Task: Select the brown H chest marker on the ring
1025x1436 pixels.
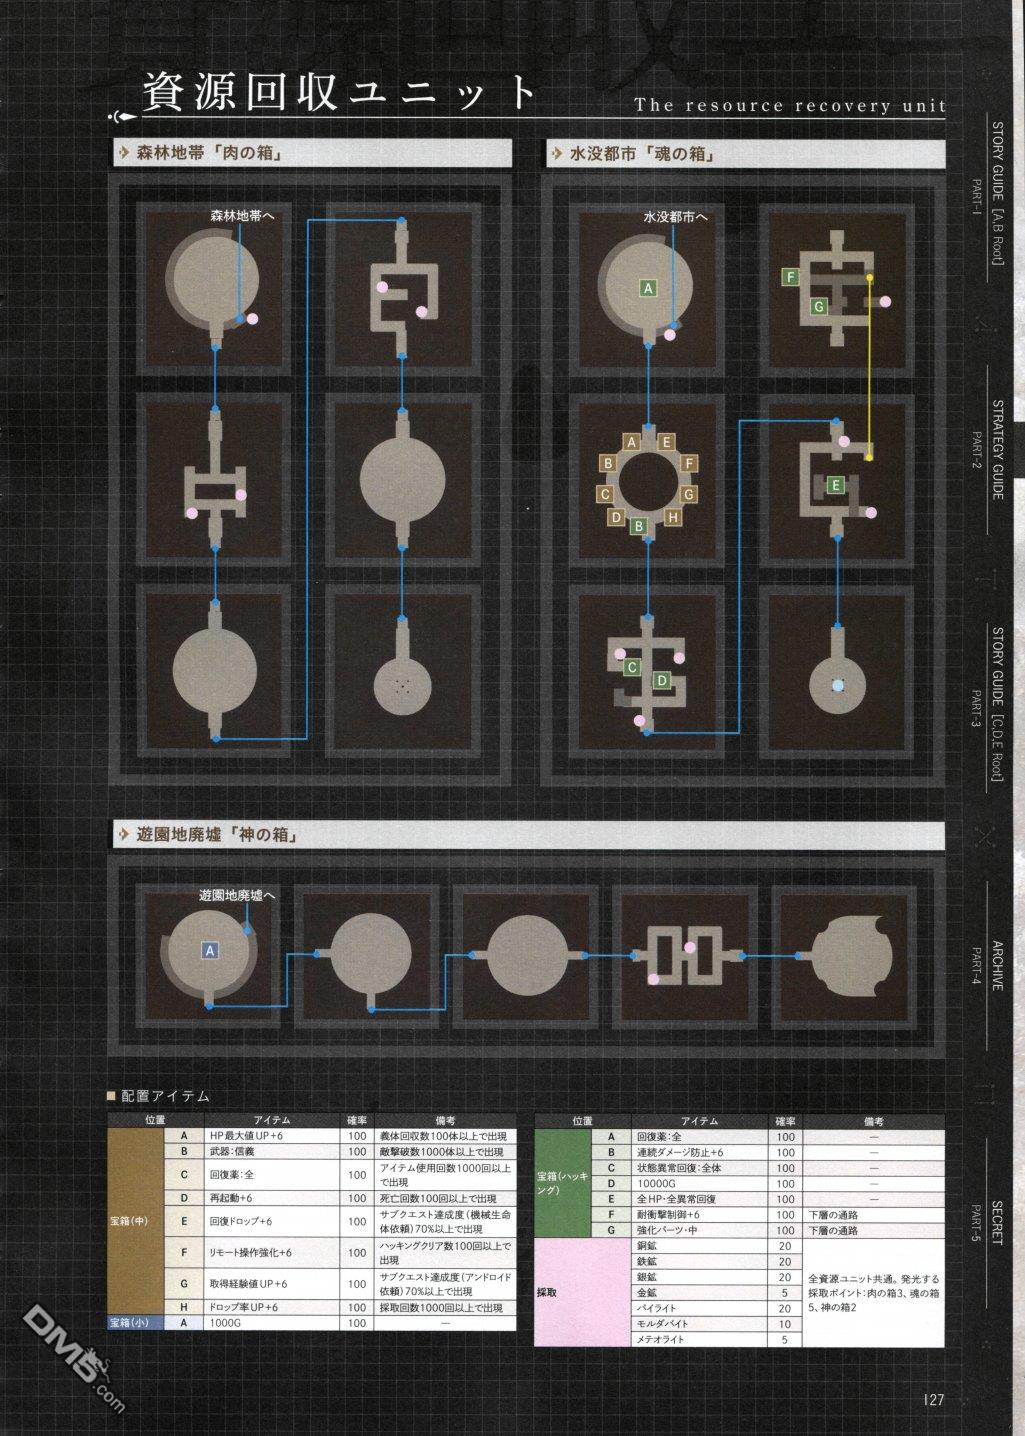Action: pyautogui.click(x=673, y=517)
